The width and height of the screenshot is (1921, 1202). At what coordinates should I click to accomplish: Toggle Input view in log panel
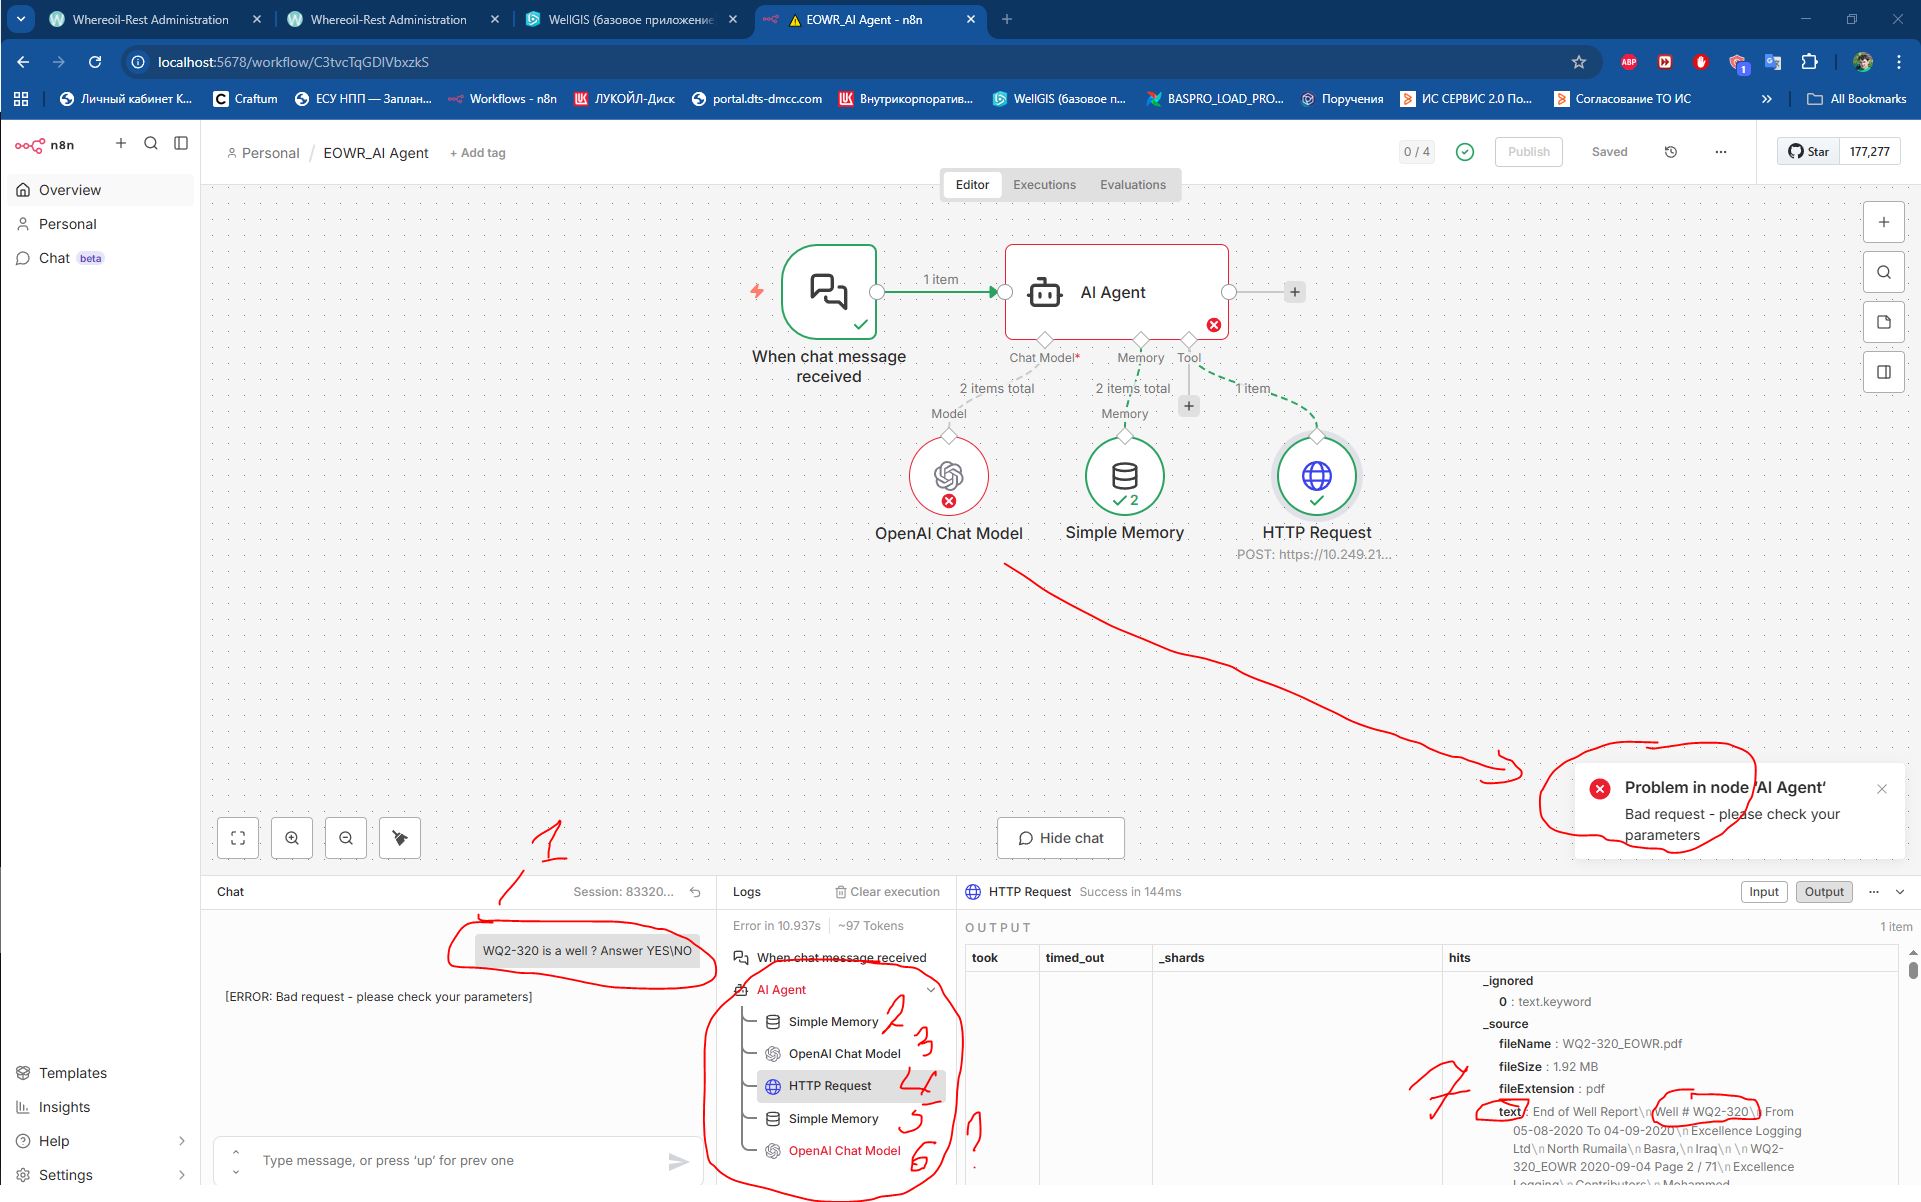coord(1763,892)
